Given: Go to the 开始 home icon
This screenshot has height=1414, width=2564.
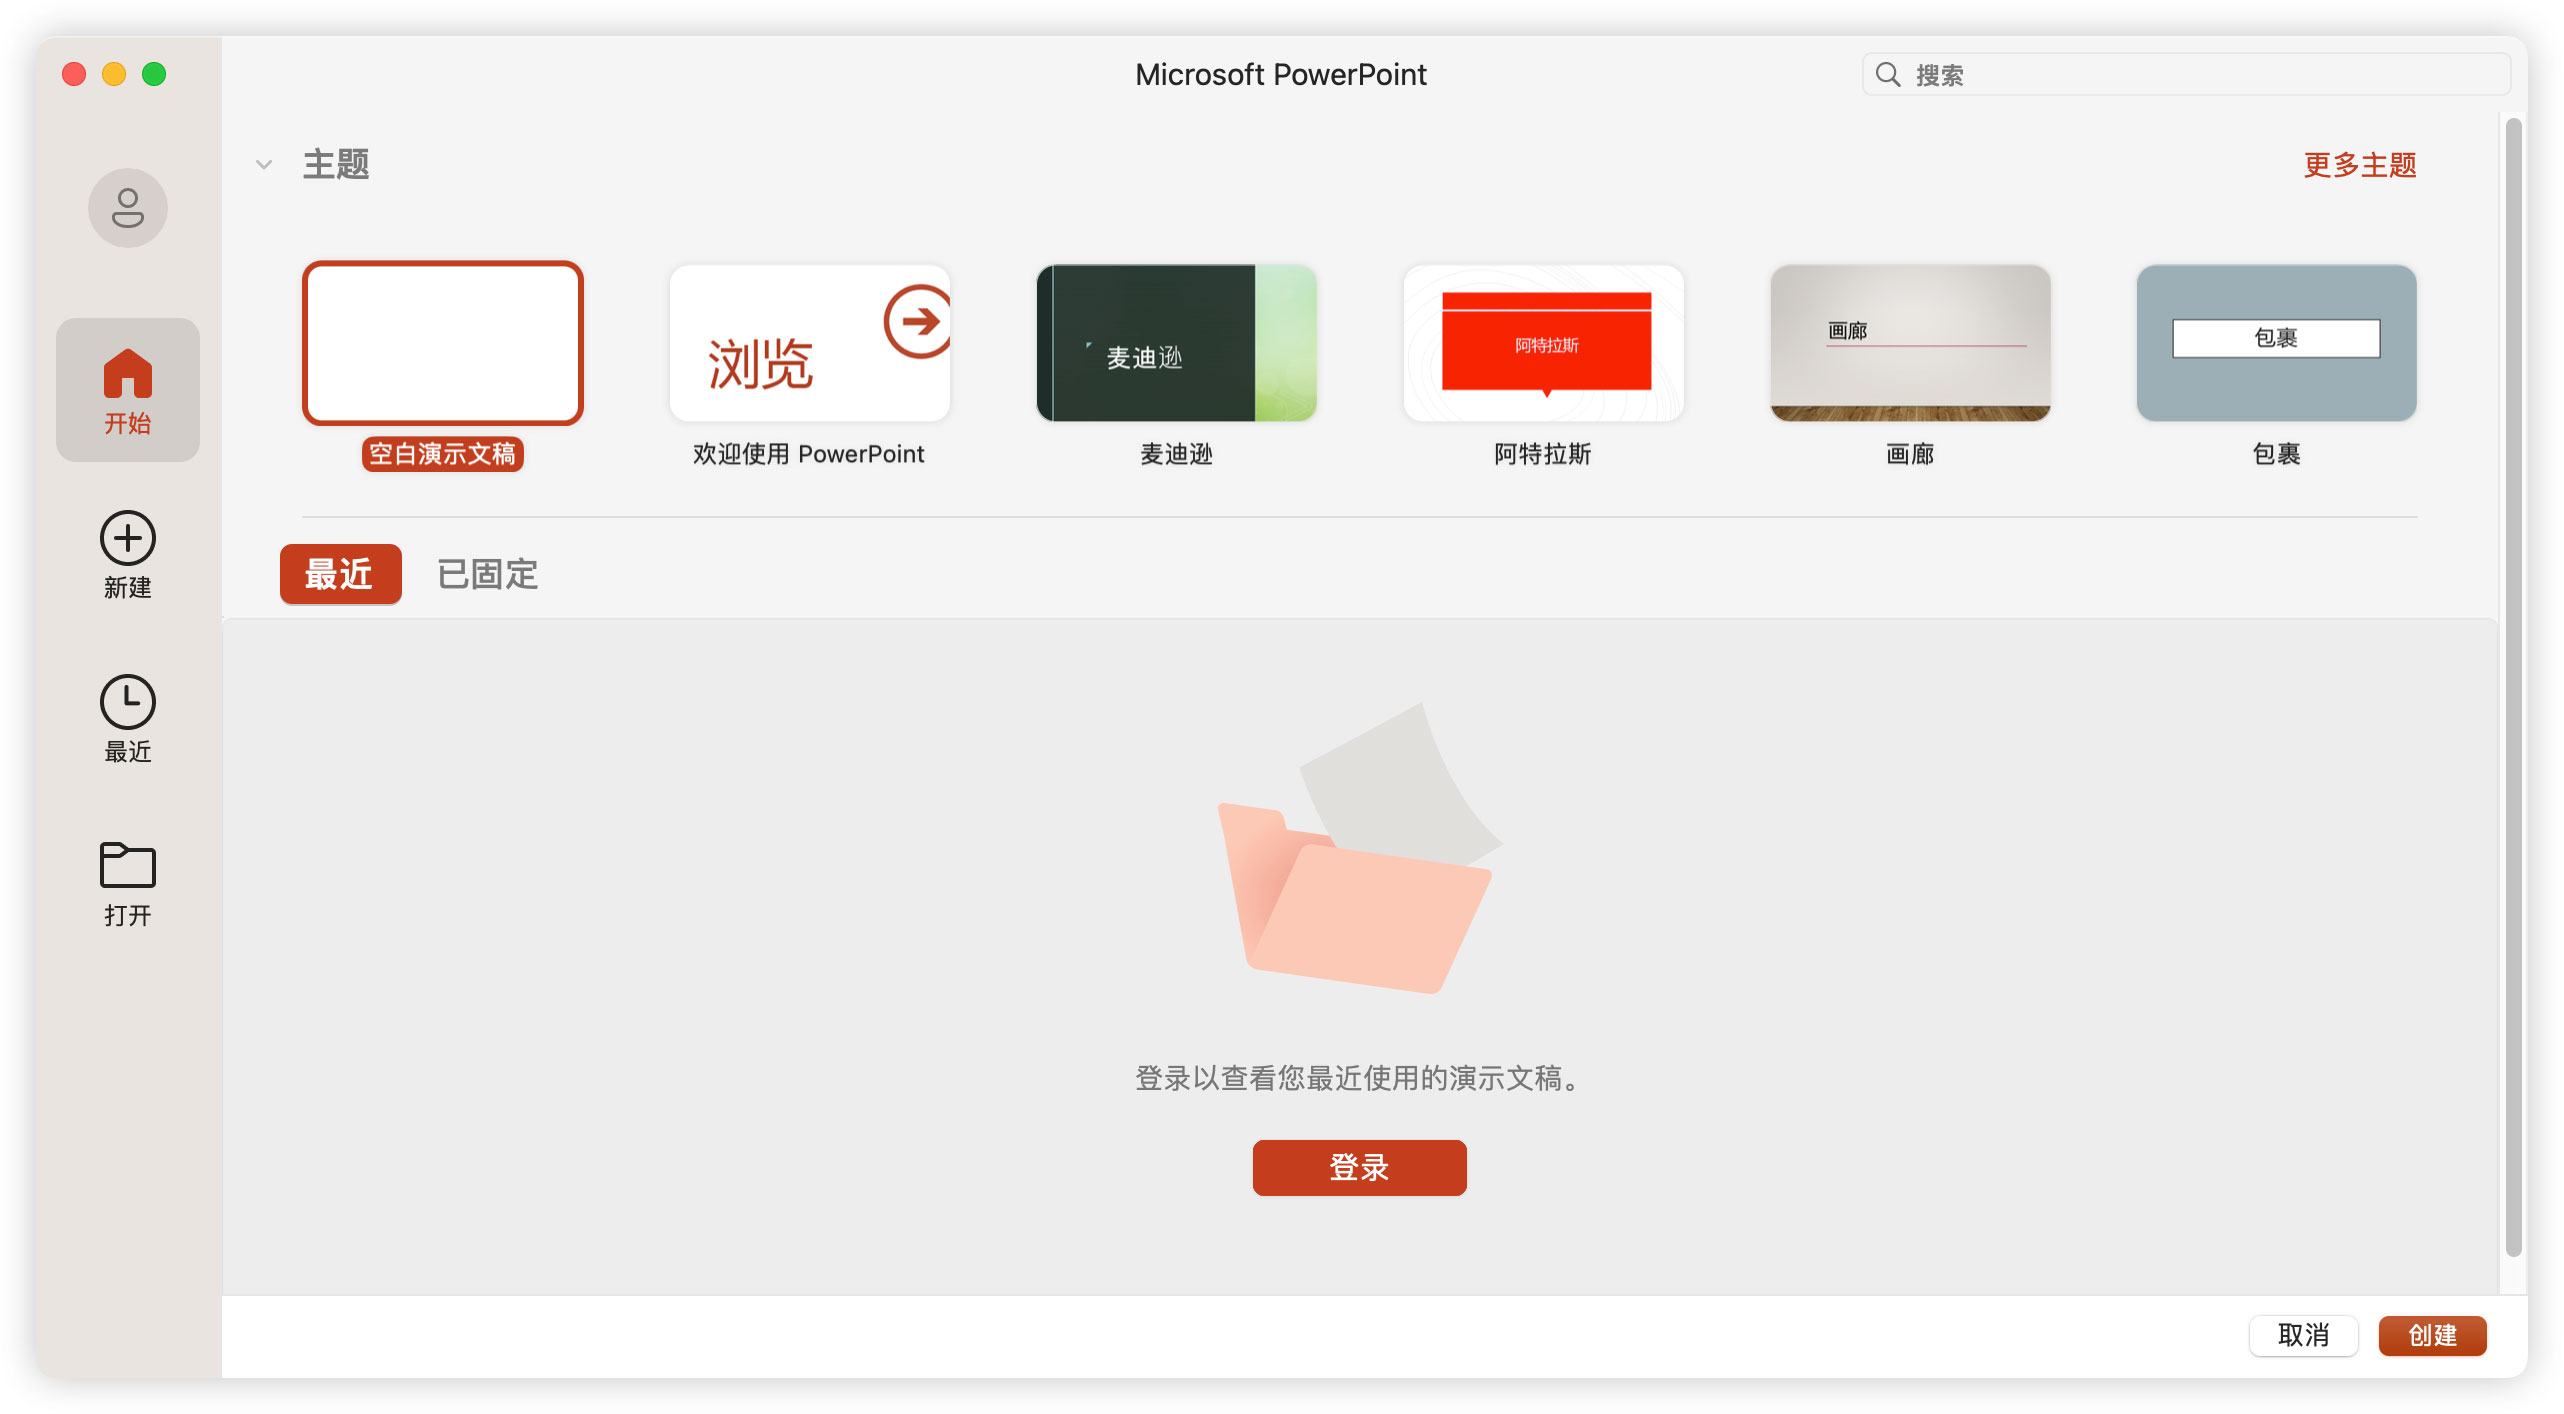Looking at the screenshot, I should pyautogui.click(x=127, y=390).
